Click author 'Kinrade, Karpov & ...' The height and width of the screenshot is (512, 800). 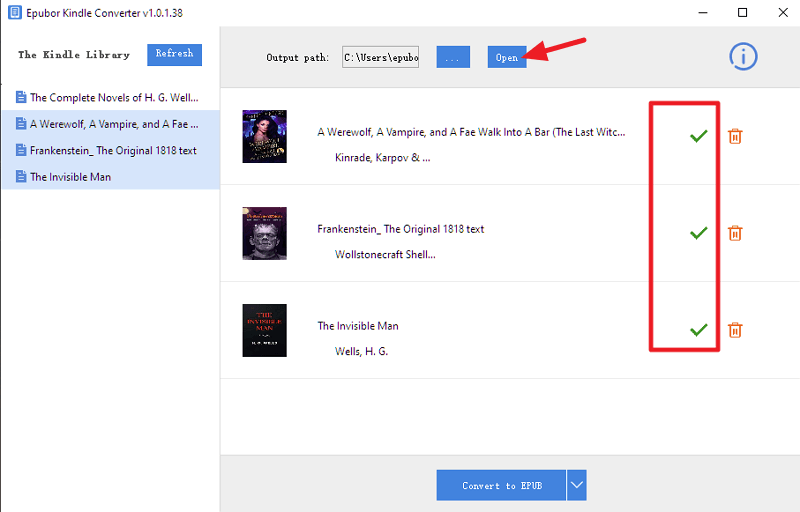(x=382, y=158)
